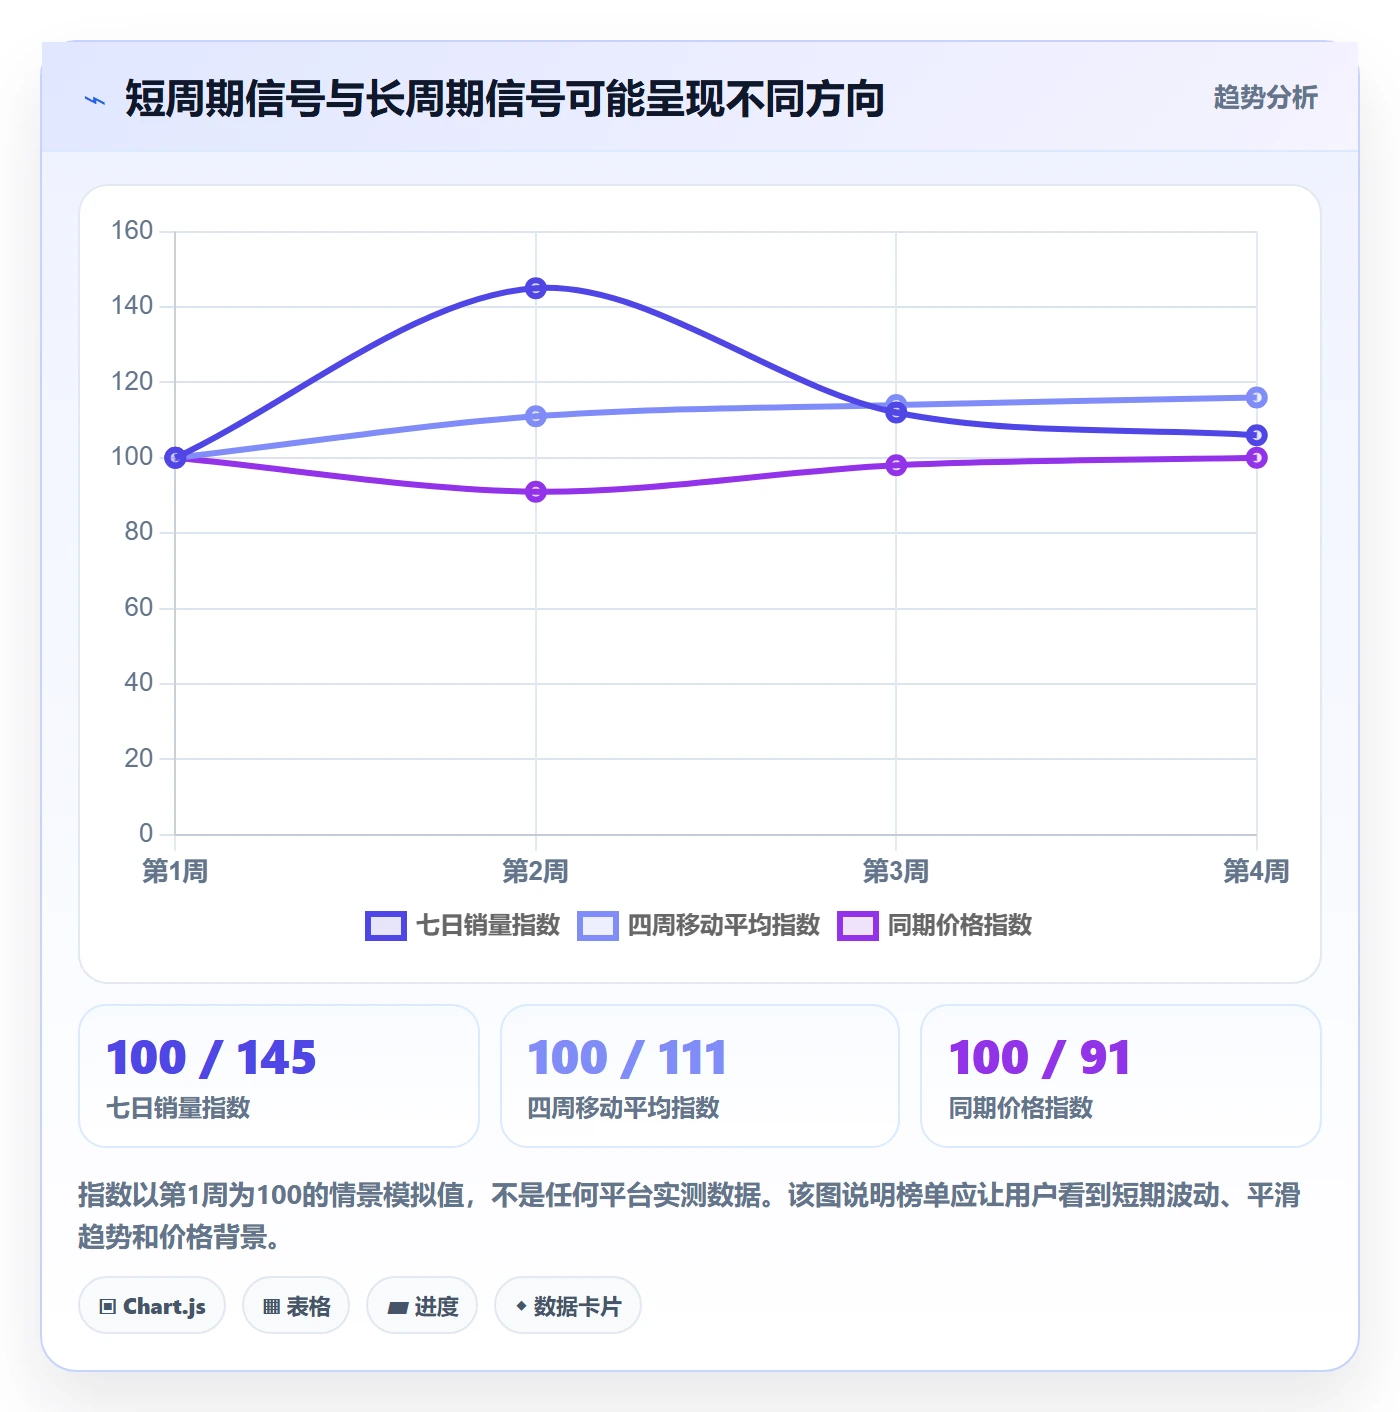Viewport: 1400px width, 1412px height.
Task: Click the 七日销量指数 legend label
Action: tap(488, 925)
